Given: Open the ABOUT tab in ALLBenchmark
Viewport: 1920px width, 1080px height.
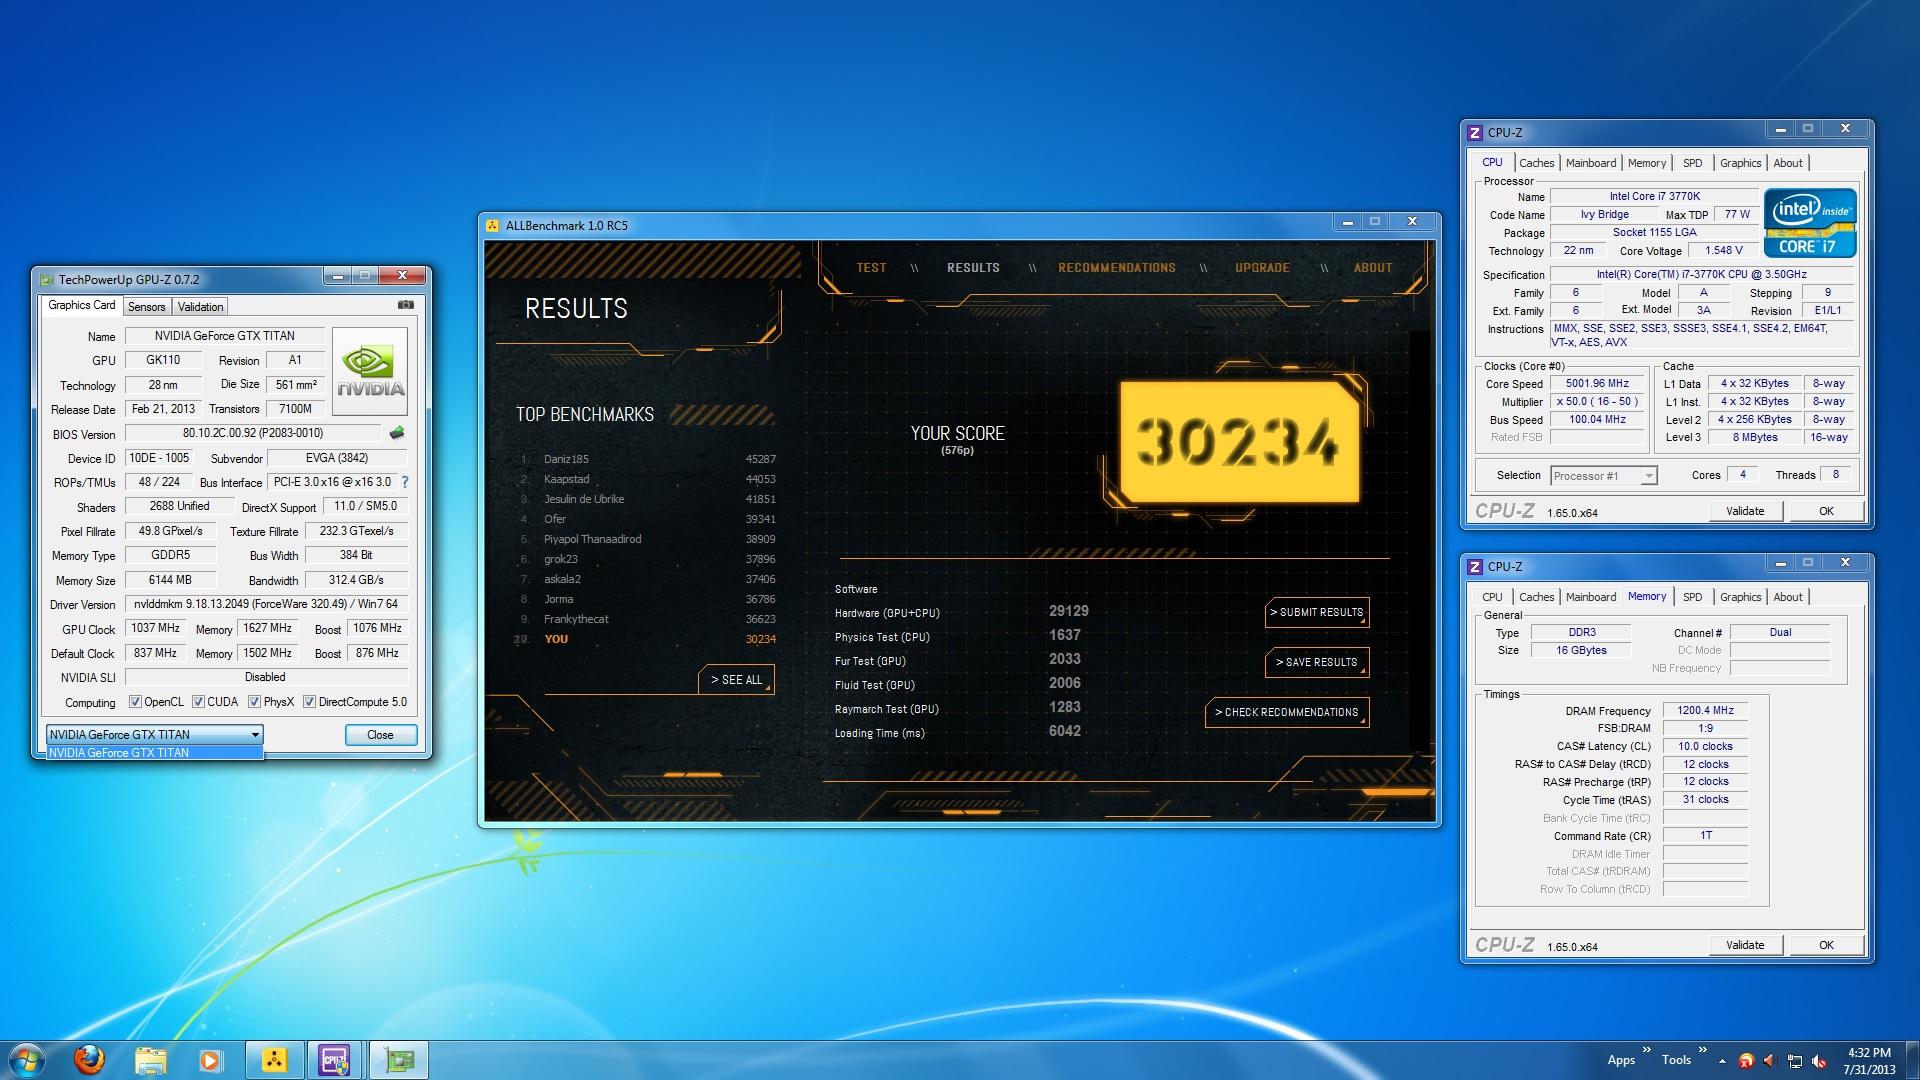Looking at the screenshot, I should point(1373,268).
